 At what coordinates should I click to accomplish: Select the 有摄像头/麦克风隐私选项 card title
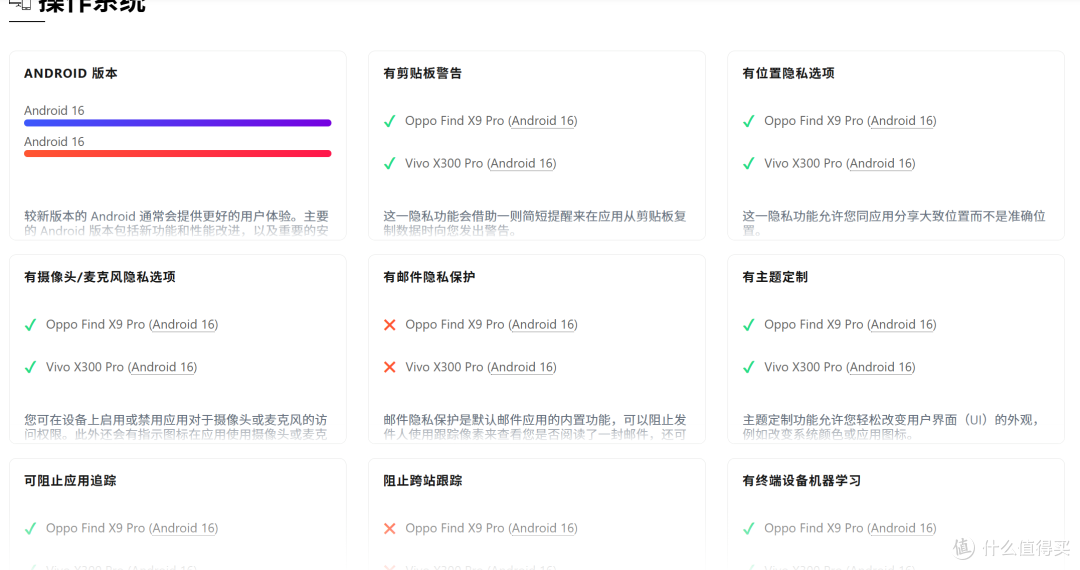click(100, 277)
